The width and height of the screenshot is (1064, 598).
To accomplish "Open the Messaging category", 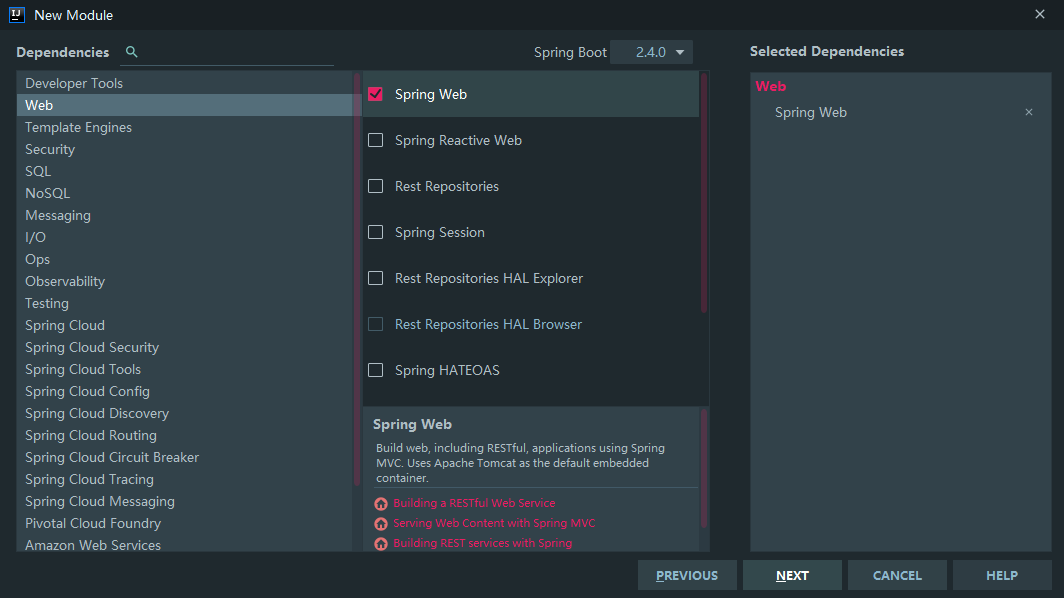I will 185,215.
